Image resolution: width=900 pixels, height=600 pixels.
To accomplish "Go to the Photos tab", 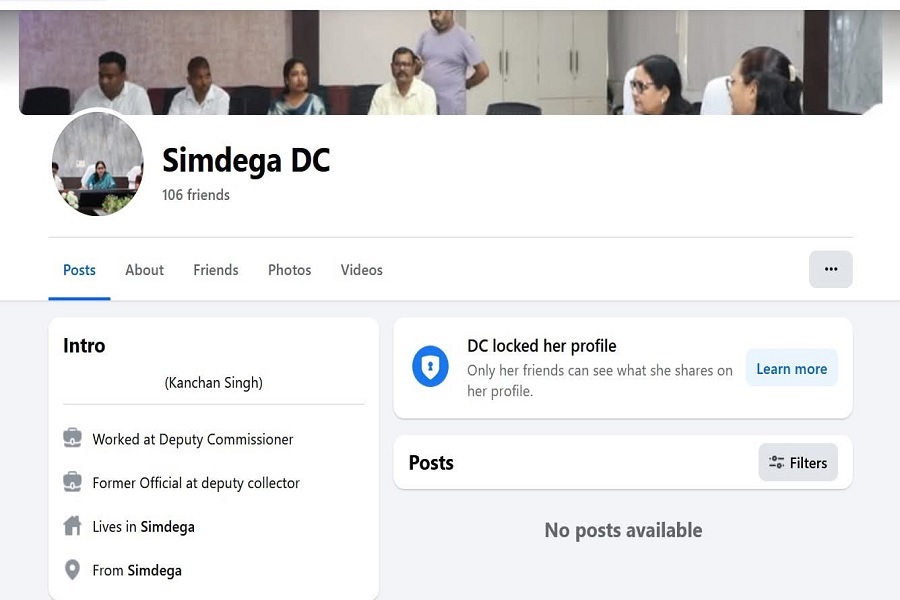I will tap(289, 270).
